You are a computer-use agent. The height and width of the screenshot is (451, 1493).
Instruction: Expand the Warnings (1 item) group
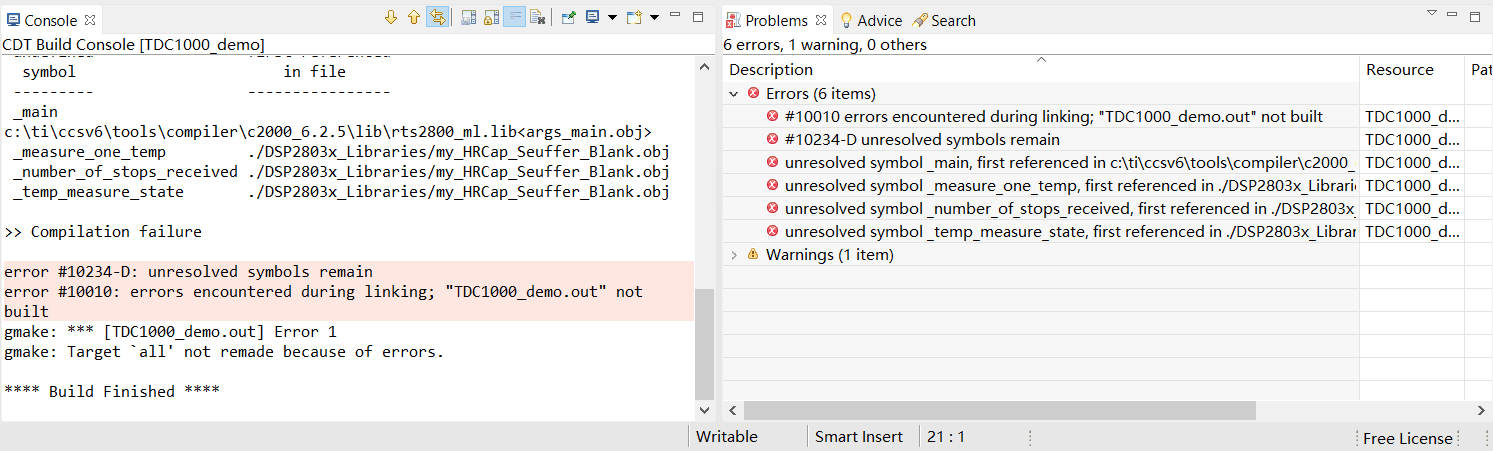[x=735, y=255]
